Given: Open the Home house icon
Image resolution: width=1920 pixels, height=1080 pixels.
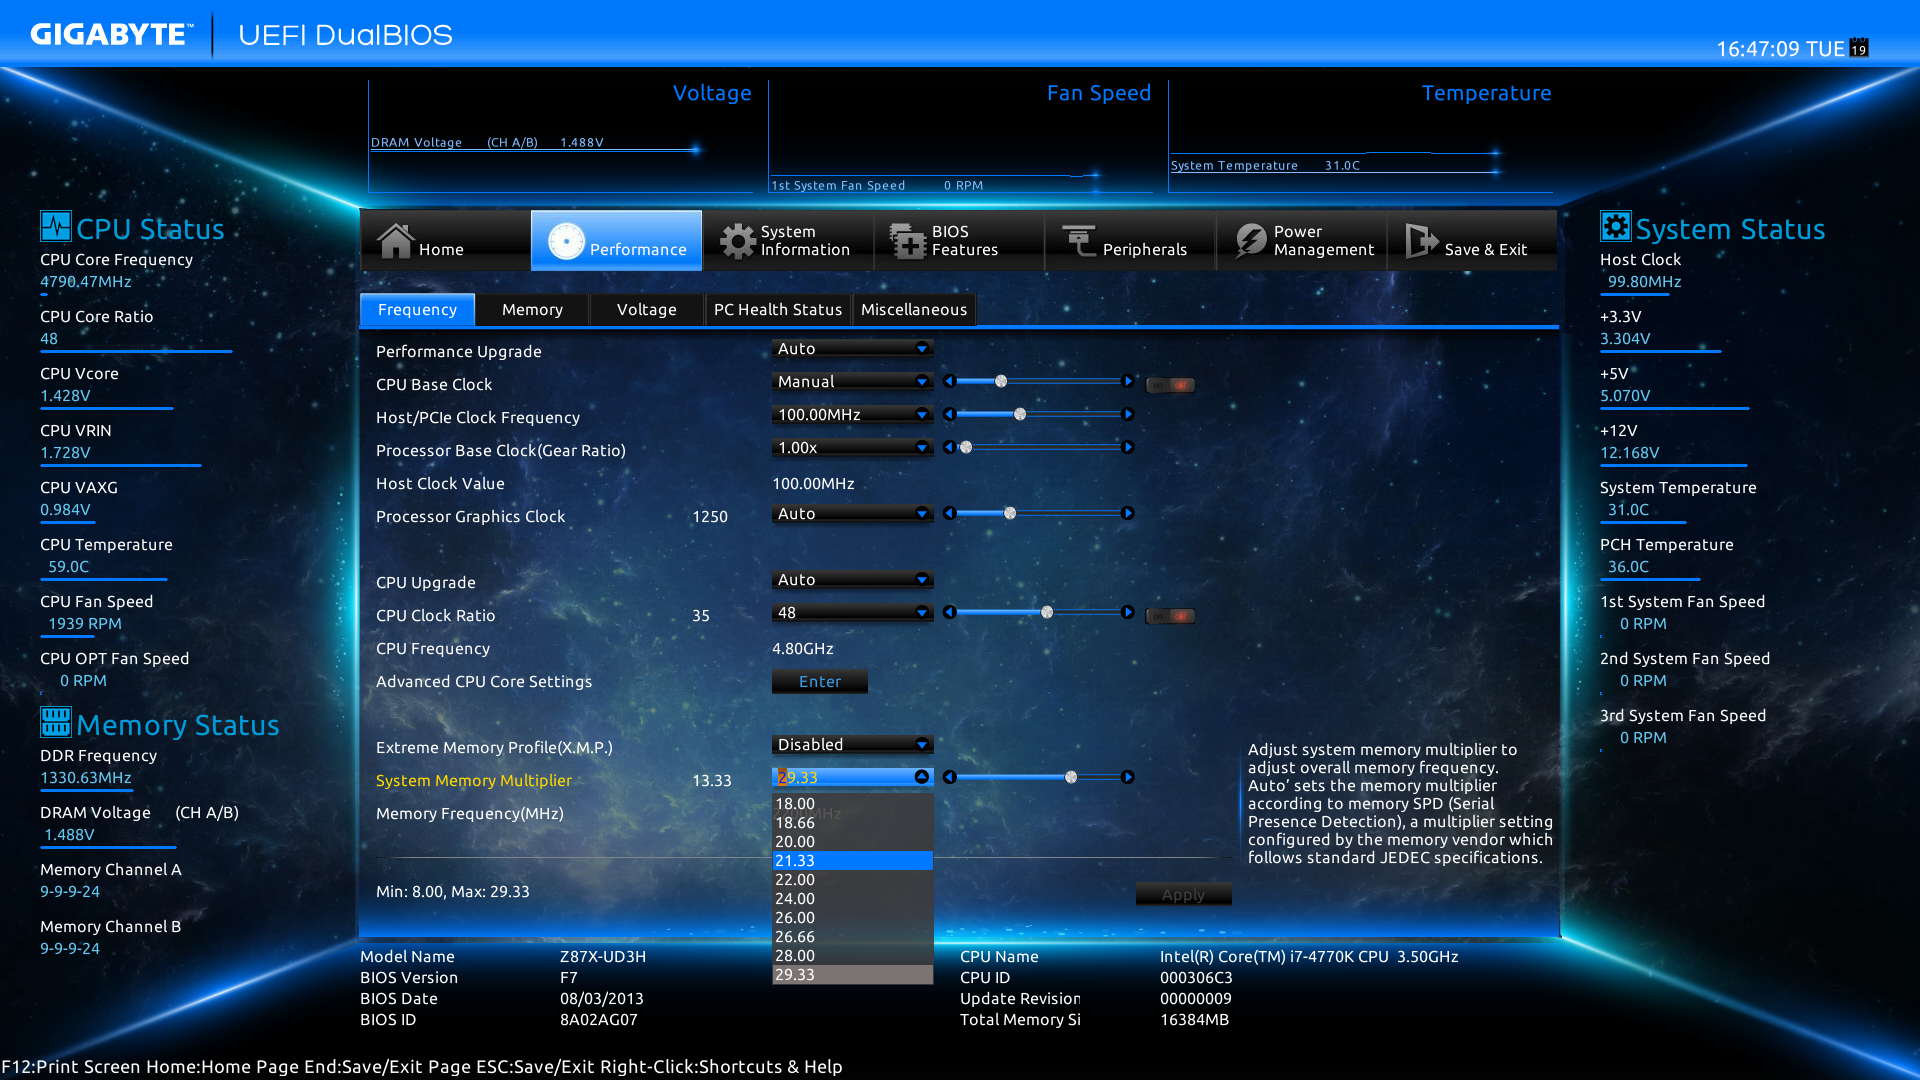Looking at the screenshot, I should 395,241.
